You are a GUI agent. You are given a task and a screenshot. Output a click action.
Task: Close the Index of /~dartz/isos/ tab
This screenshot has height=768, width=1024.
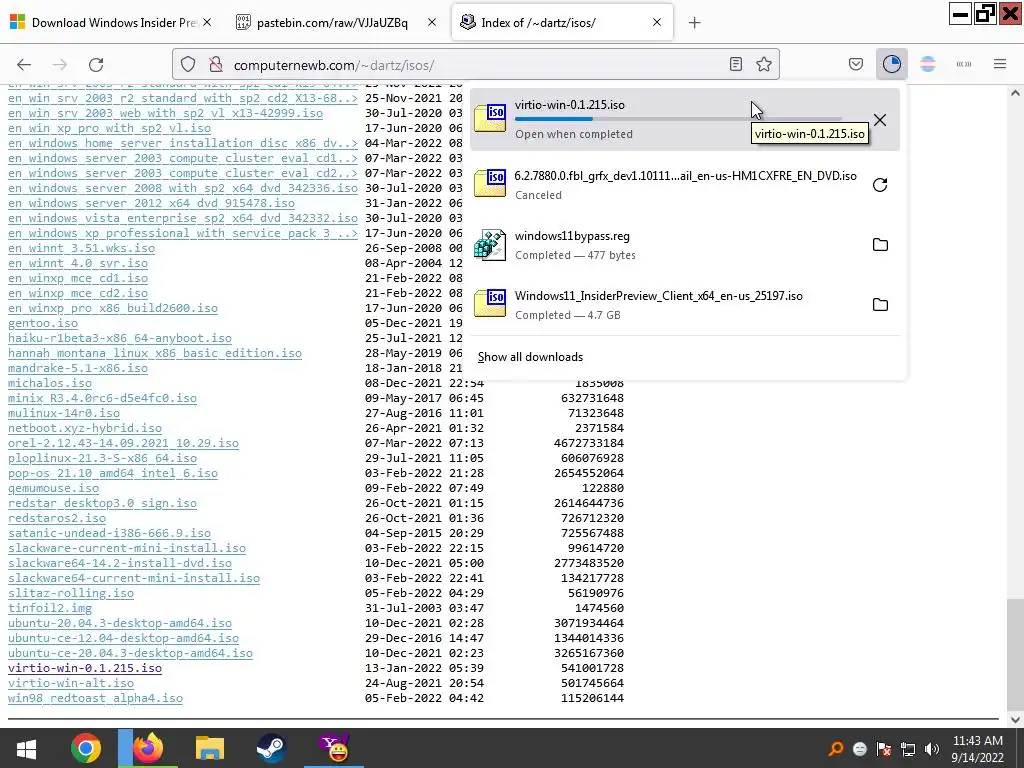(657, 22)
